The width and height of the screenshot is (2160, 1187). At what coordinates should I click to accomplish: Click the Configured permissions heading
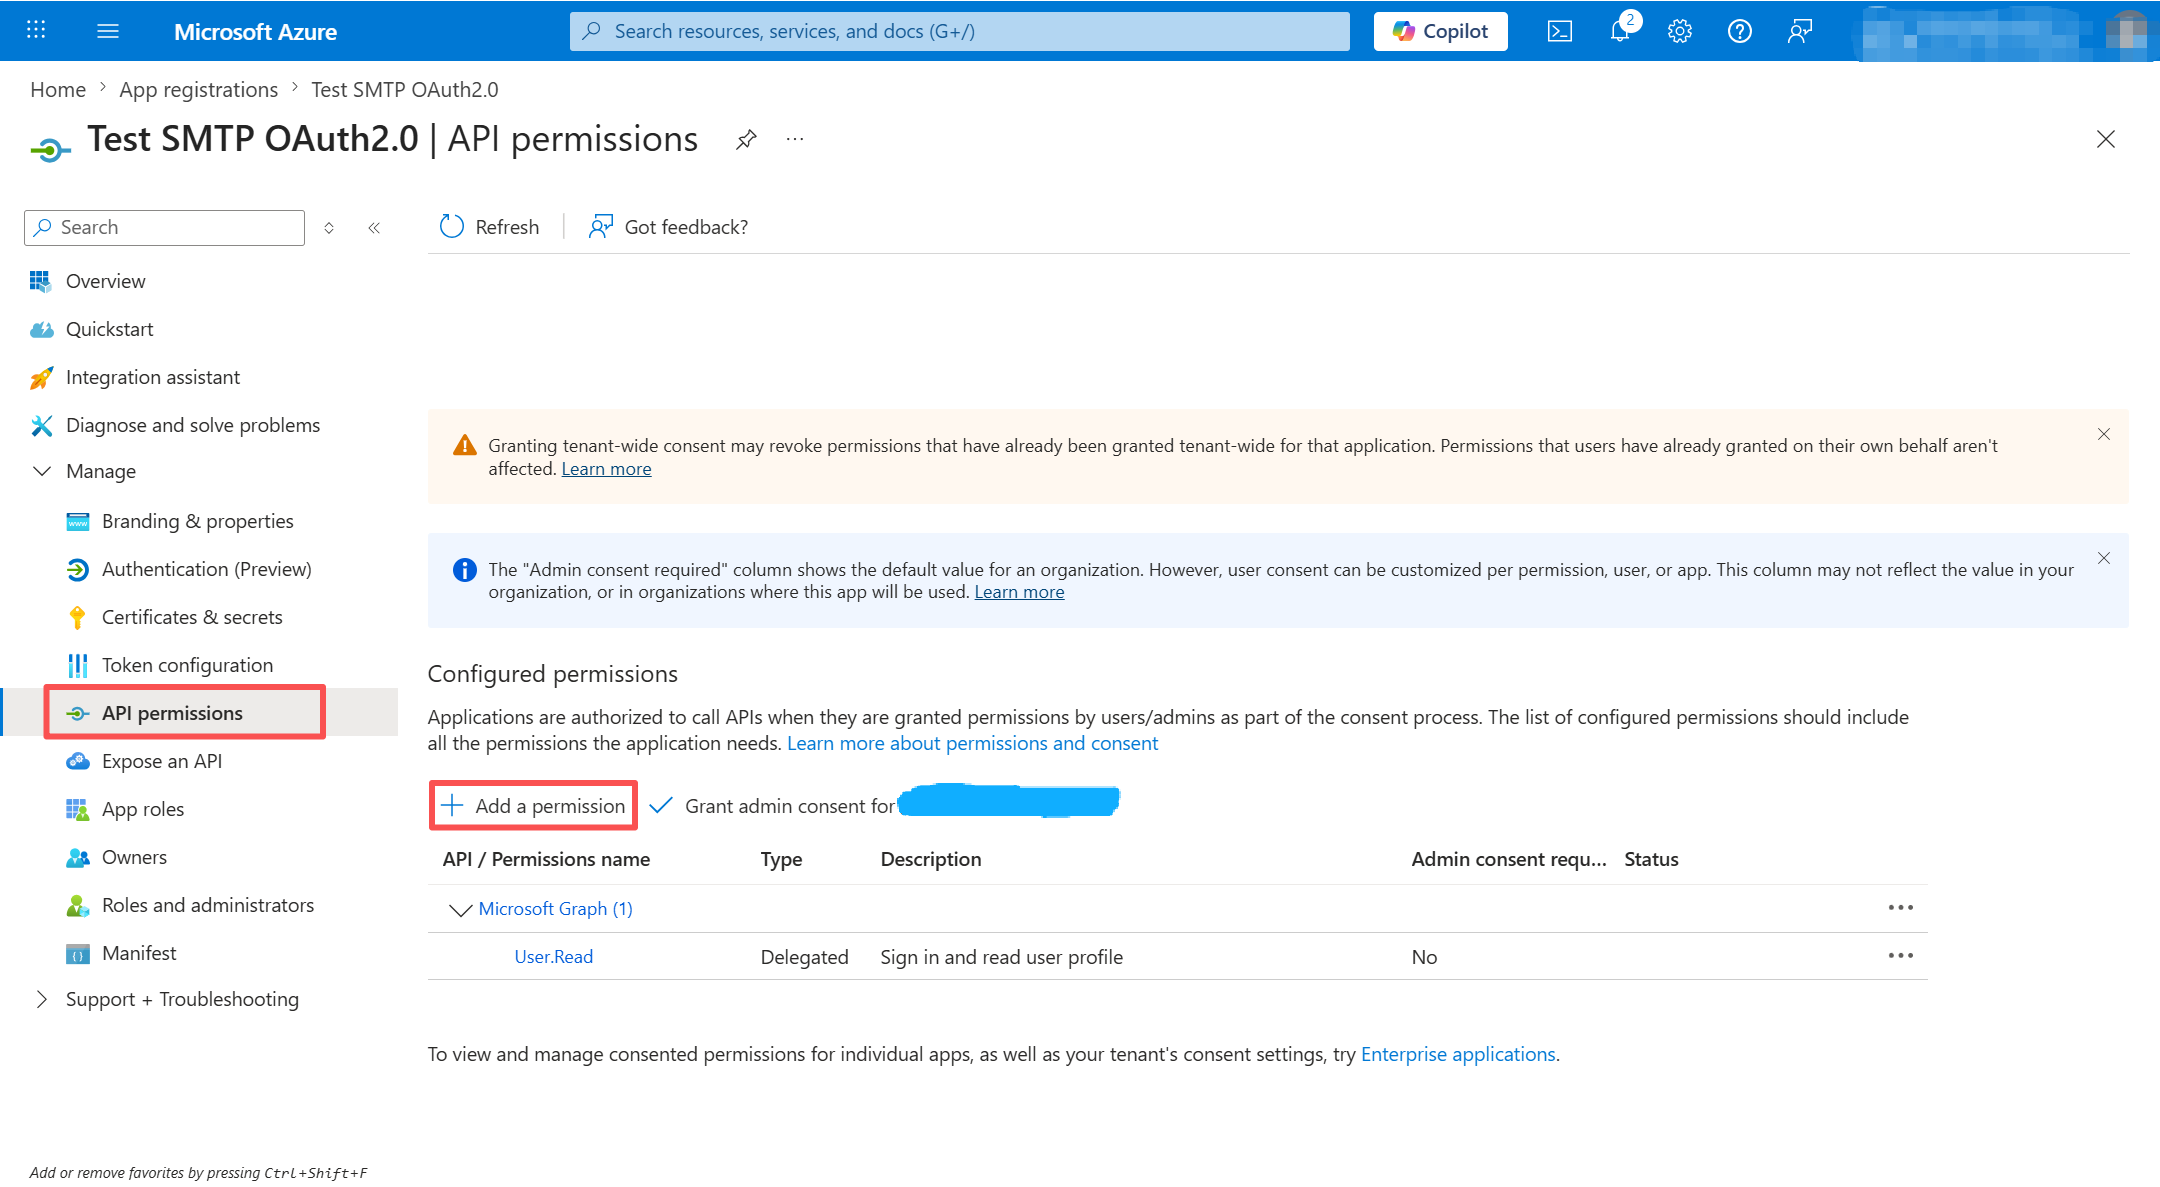click(552, 674)
